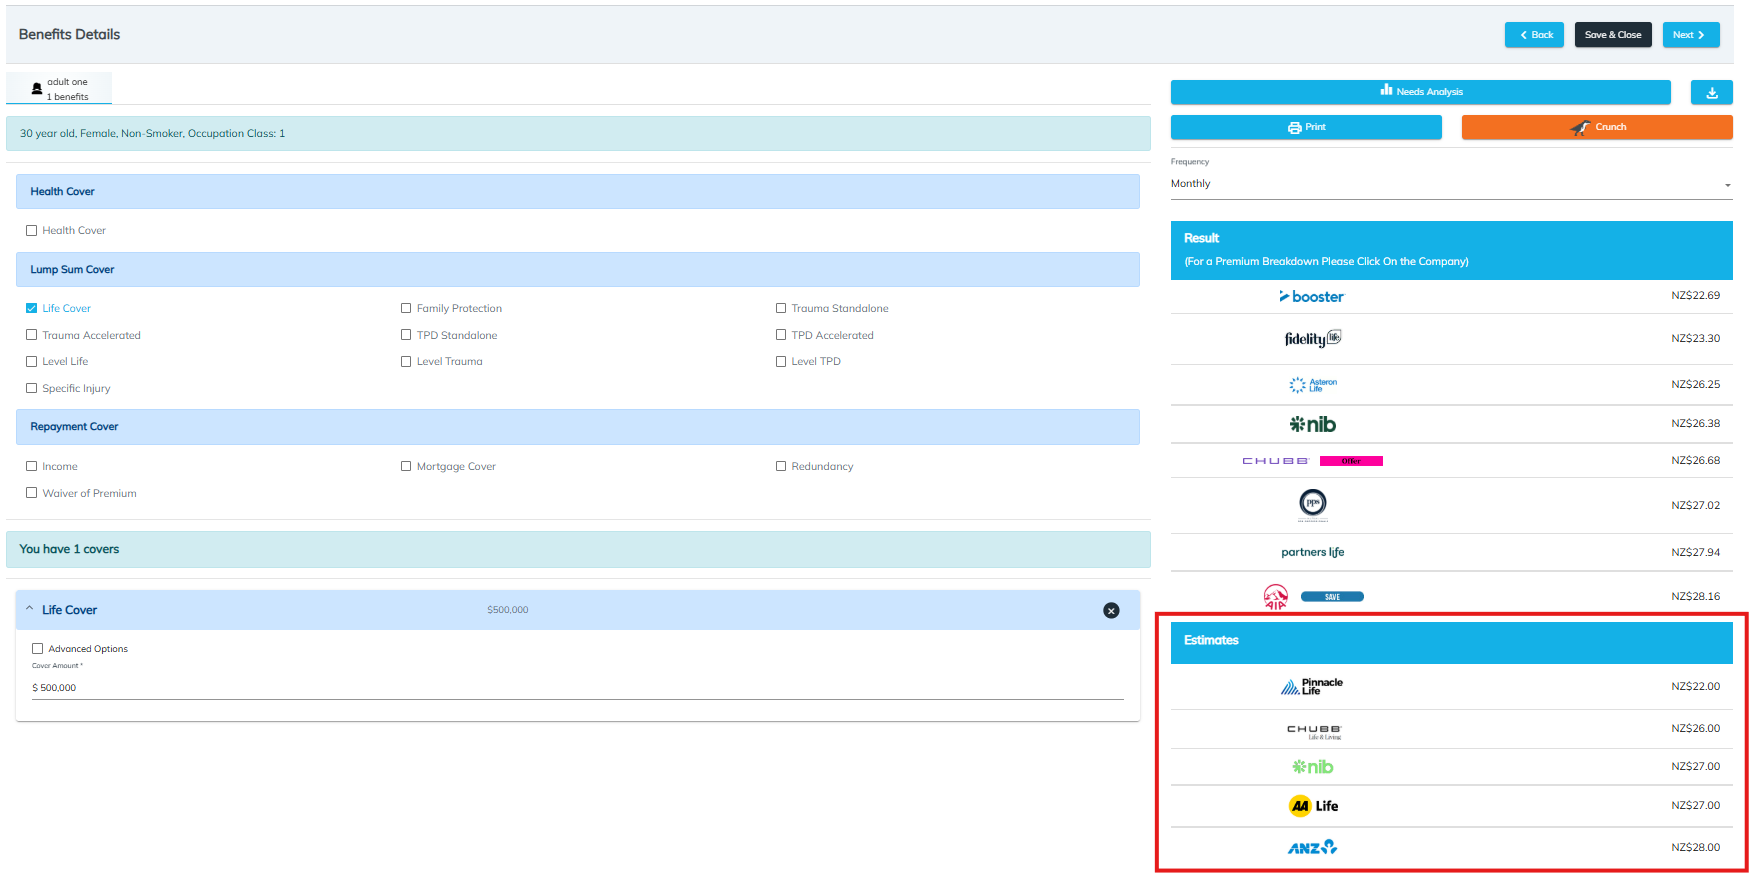
Task: Click the NZ$22.69 booster price
Action: 1695,296
